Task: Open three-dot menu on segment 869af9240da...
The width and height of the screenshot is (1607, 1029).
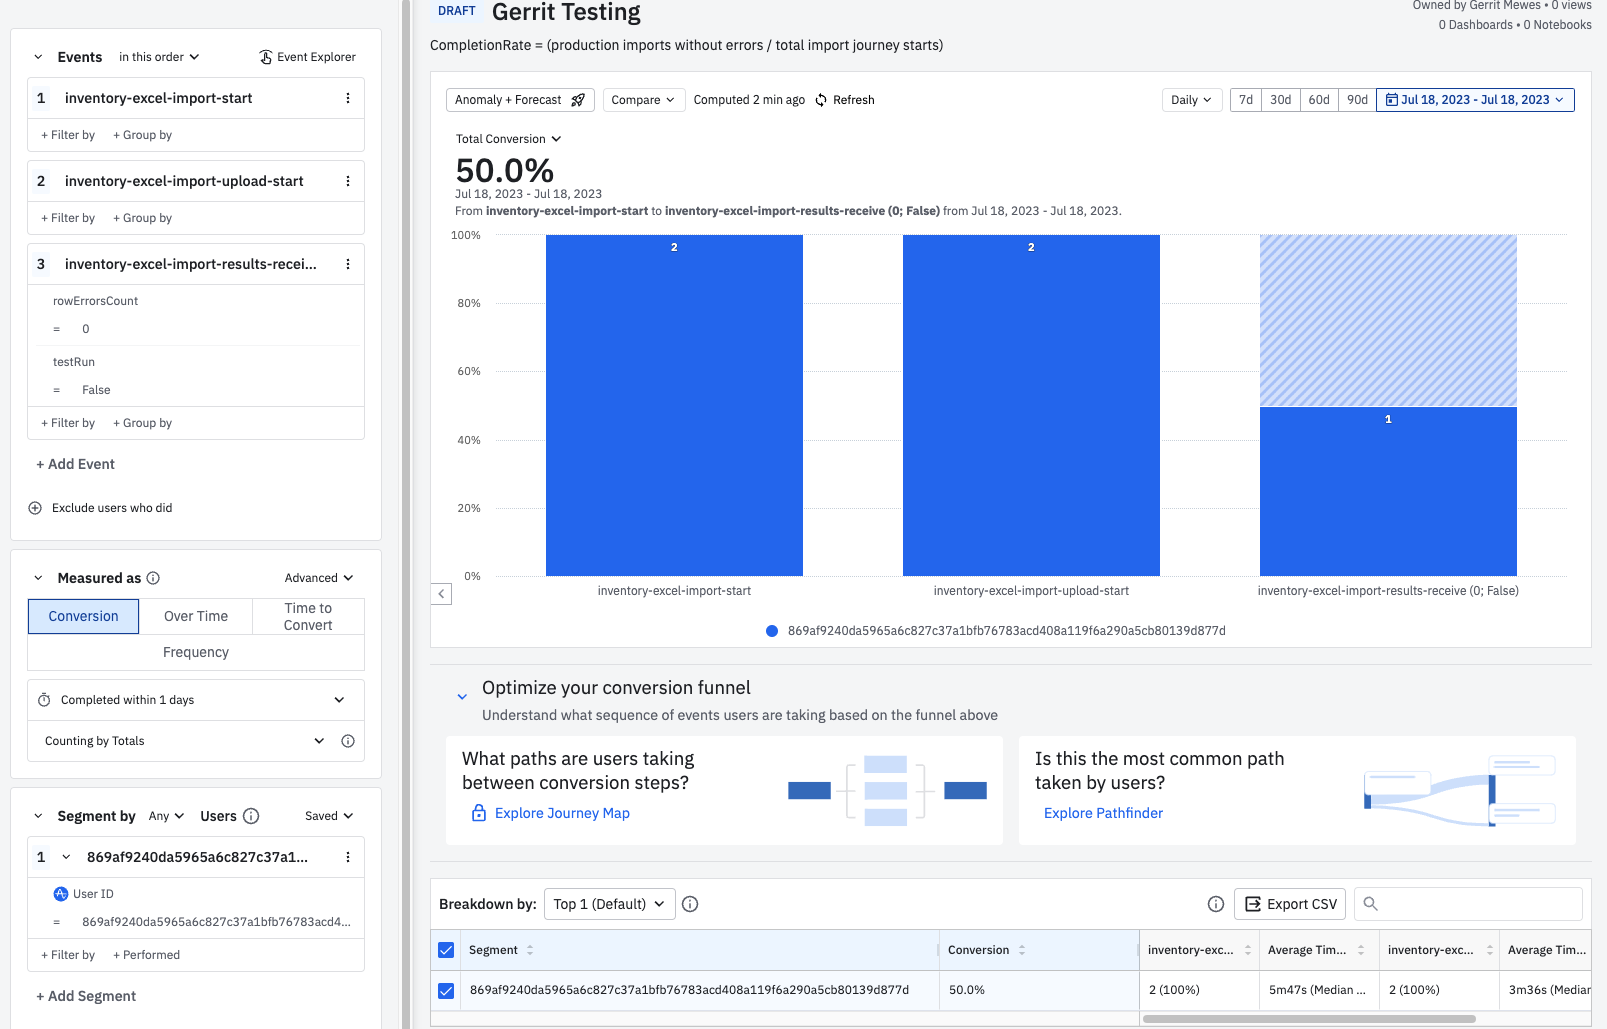Action: click(348, 857)
